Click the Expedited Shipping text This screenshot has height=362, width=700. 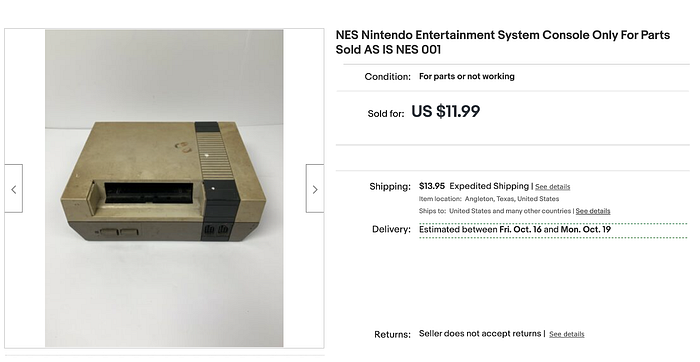[489, 186]
